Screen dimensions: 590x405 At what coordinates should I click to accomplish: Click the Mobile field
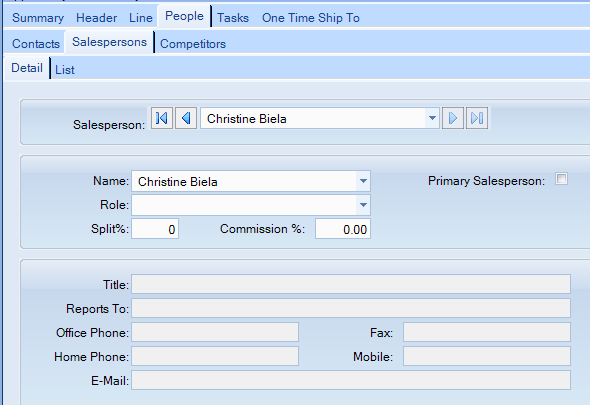pos(487,356)
